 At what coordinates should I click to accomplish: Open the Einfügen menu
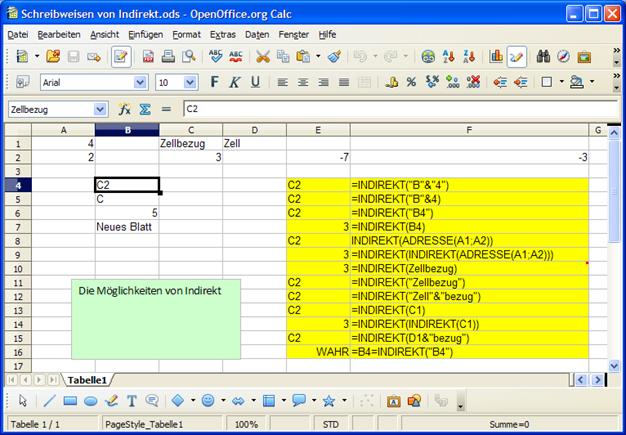pyautogui.click(x=145, y=34)
